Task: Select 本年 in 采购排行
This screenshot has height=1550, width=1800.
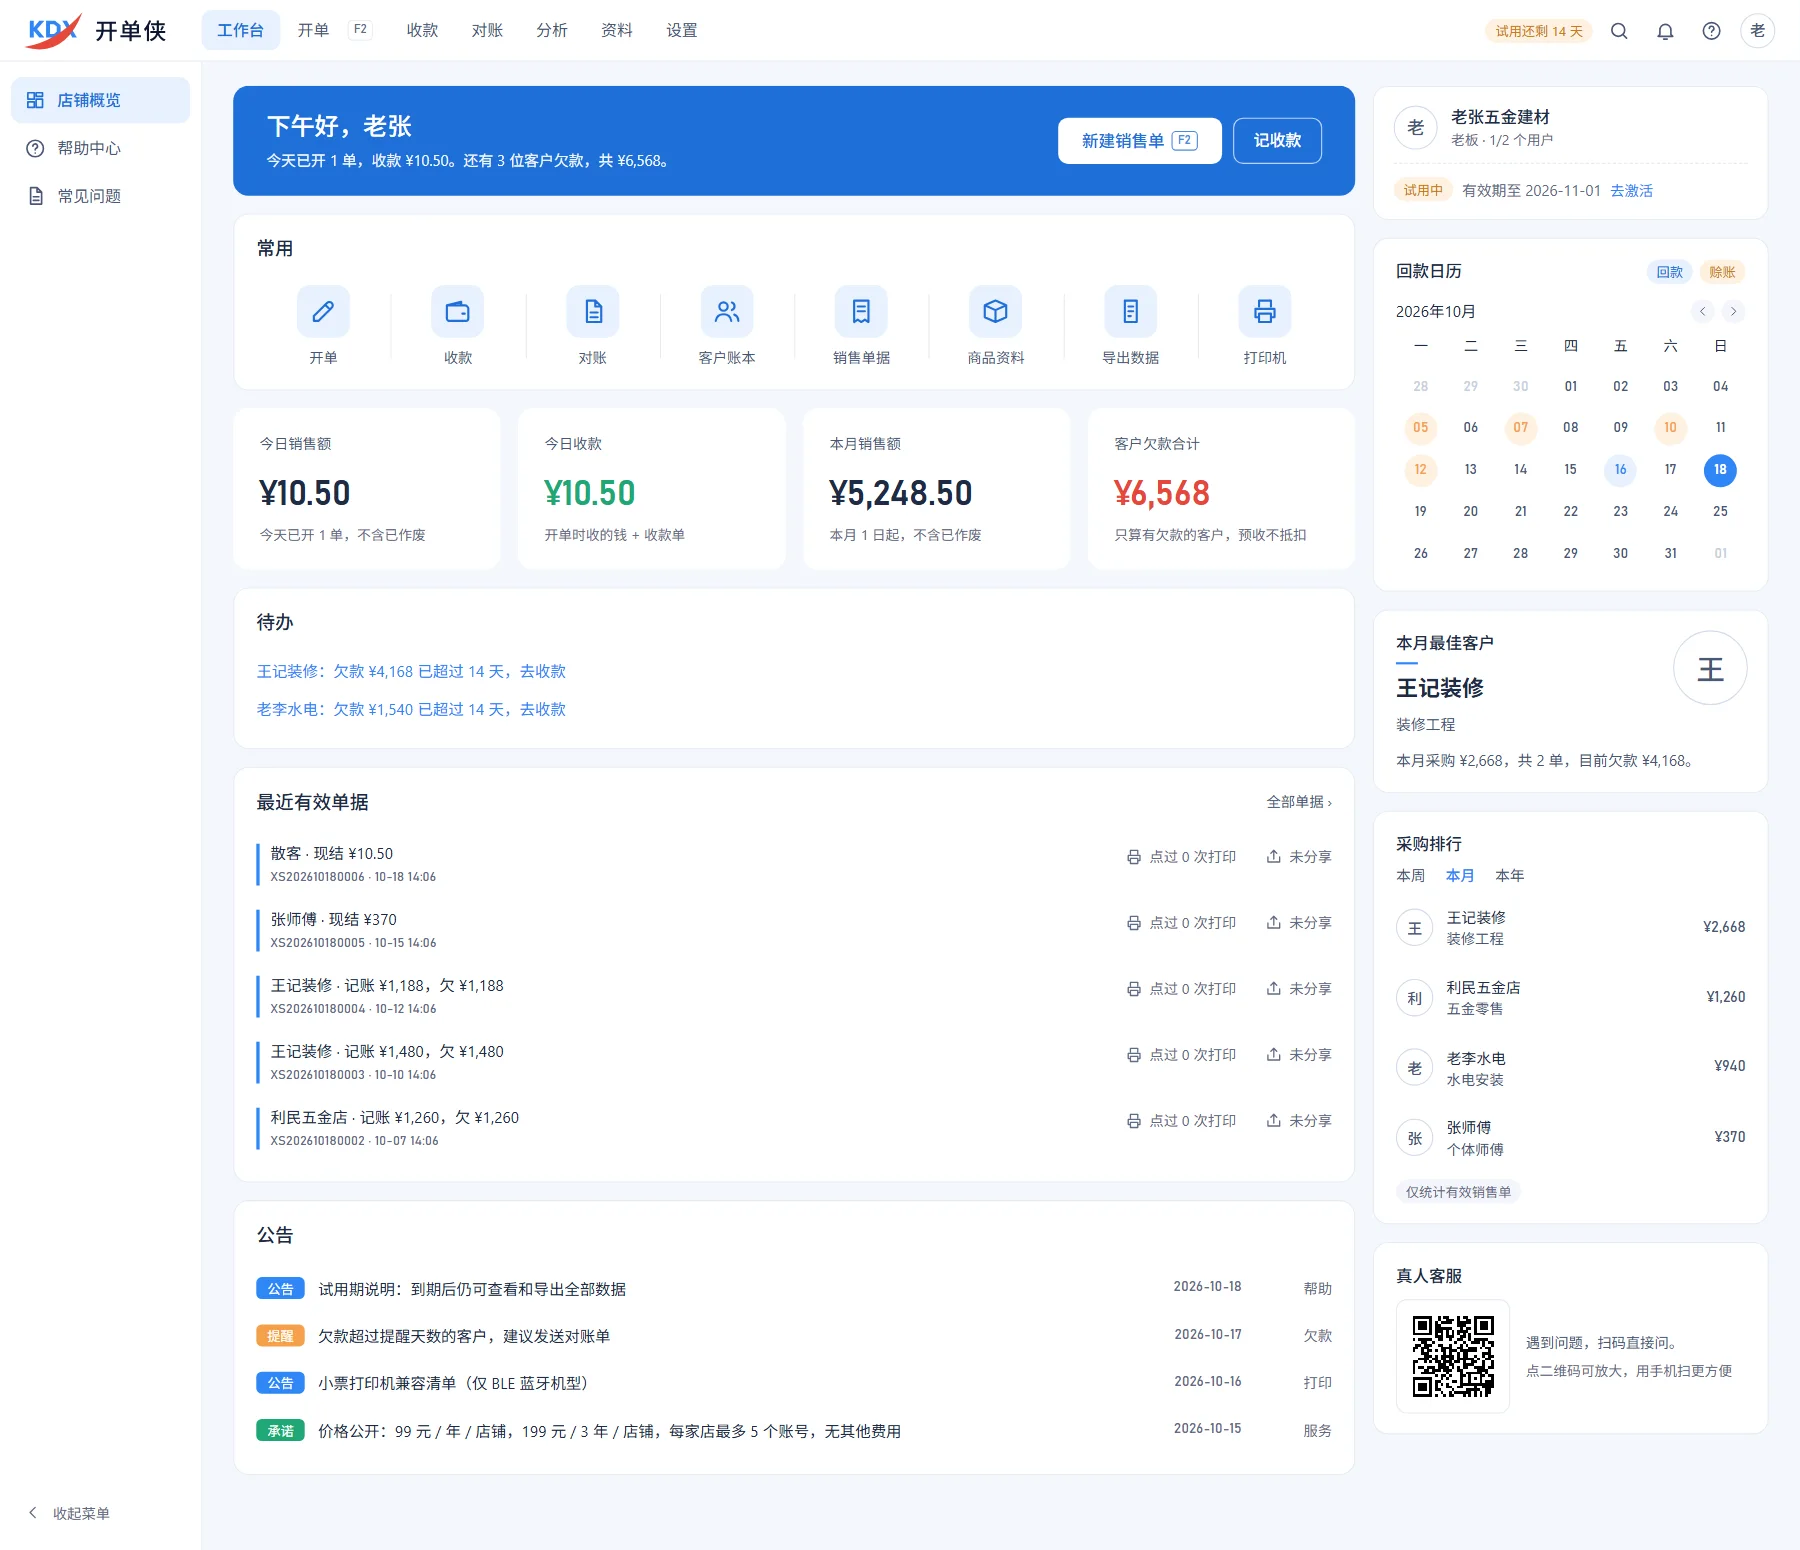Action: pos(1510,876)
